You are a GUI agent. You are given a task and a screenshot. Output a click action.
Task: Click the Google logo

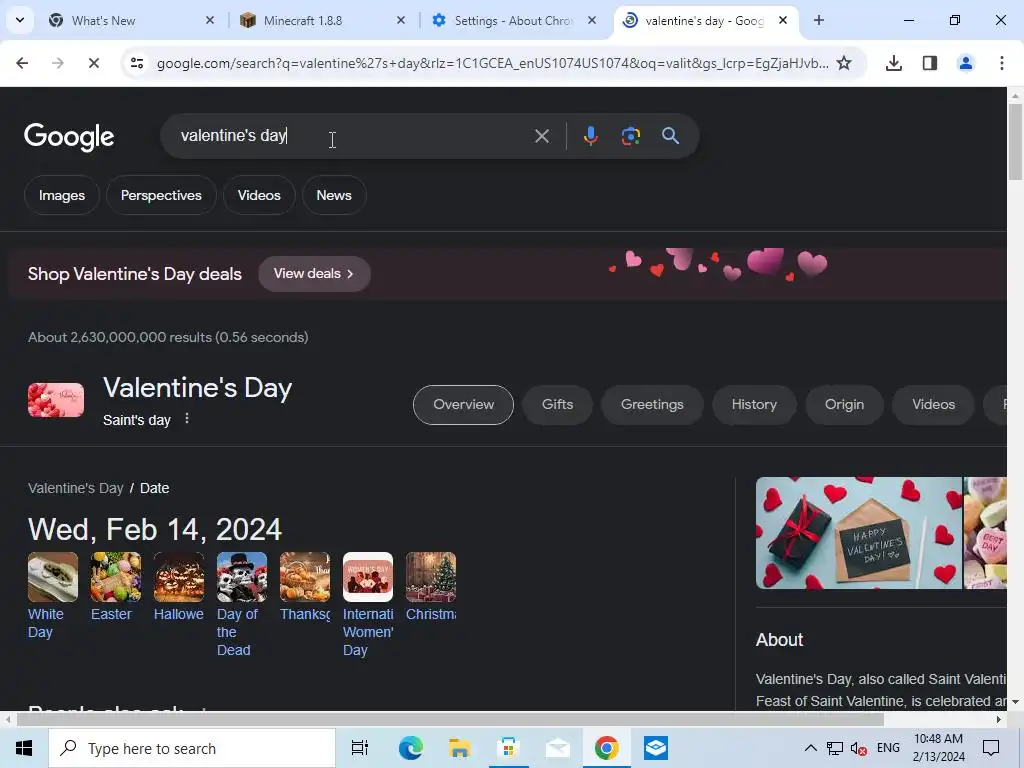click(x=69, y=136)
